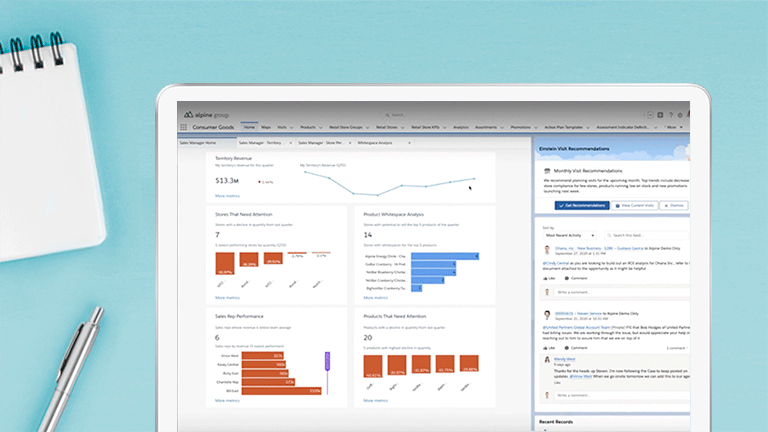Open the favorites list dropdown in header
Viewport: 768px width, 432px height.
(x=650, y=115)
